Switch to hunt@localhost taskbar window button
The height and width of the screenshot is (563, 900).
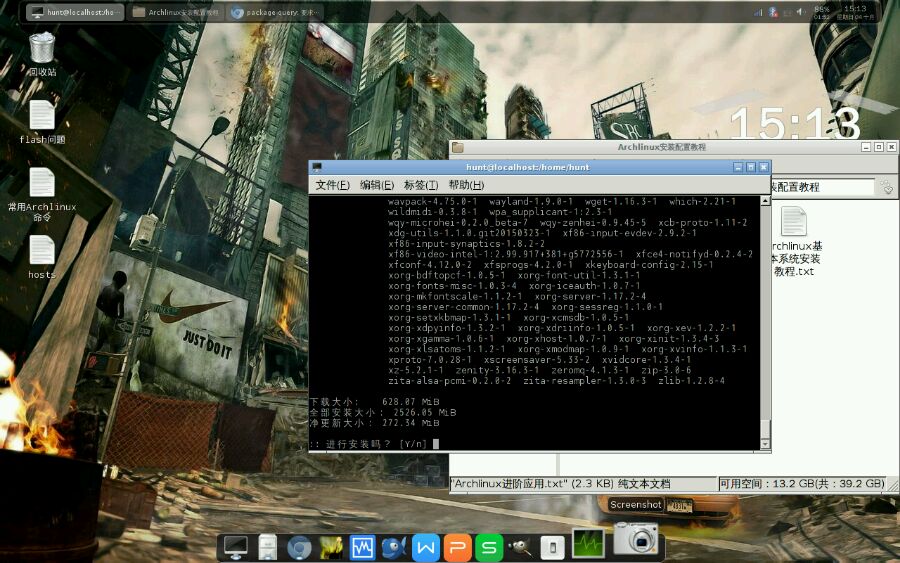coord(75,12)
